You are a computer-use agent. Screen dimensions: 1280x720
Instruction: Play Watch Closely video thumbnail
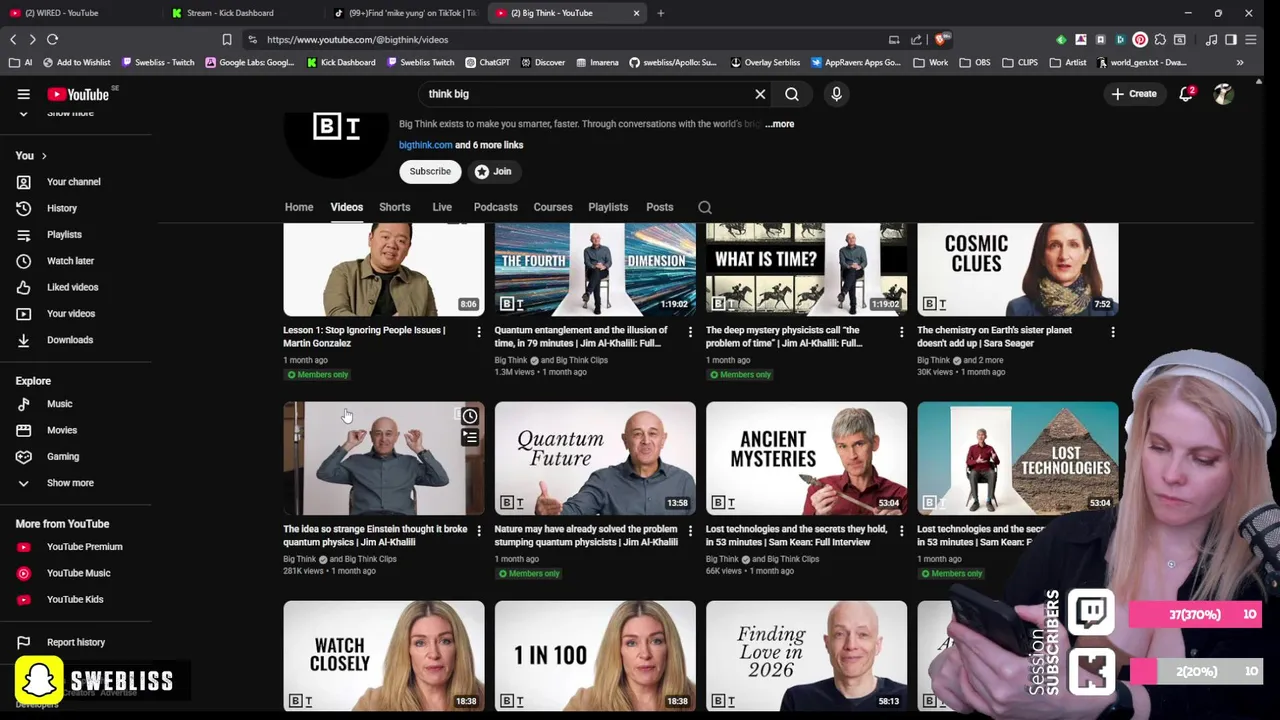[x=384, y=656]
